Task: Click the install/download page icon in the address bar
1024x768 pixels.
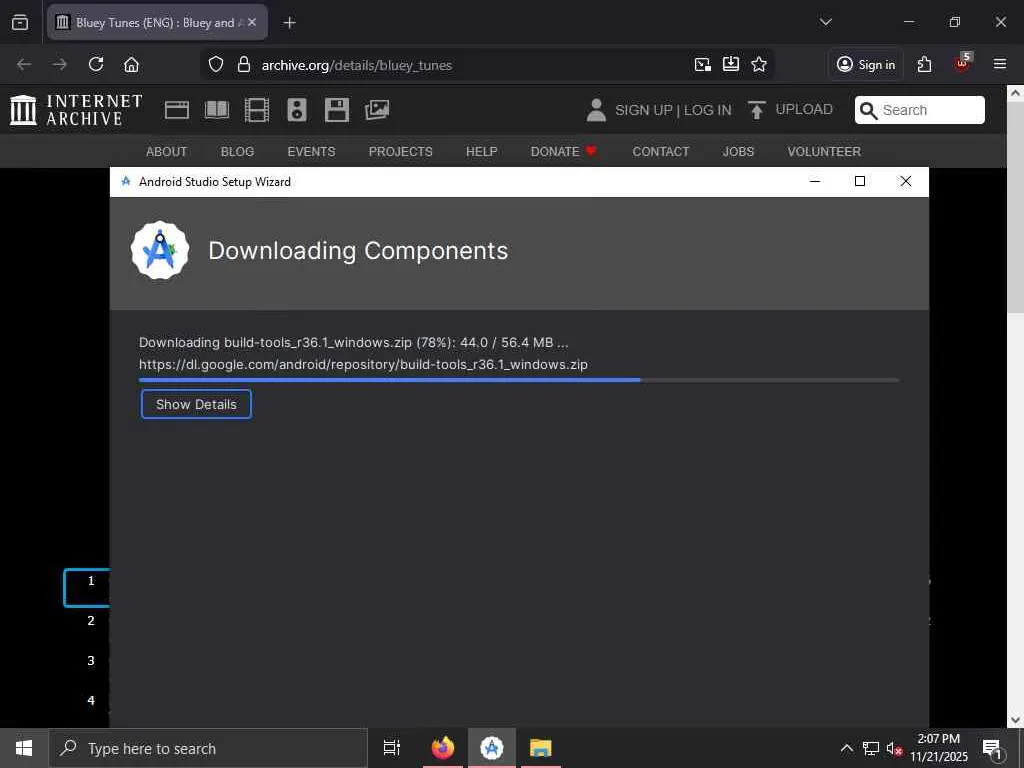Action: pos(731,64)
